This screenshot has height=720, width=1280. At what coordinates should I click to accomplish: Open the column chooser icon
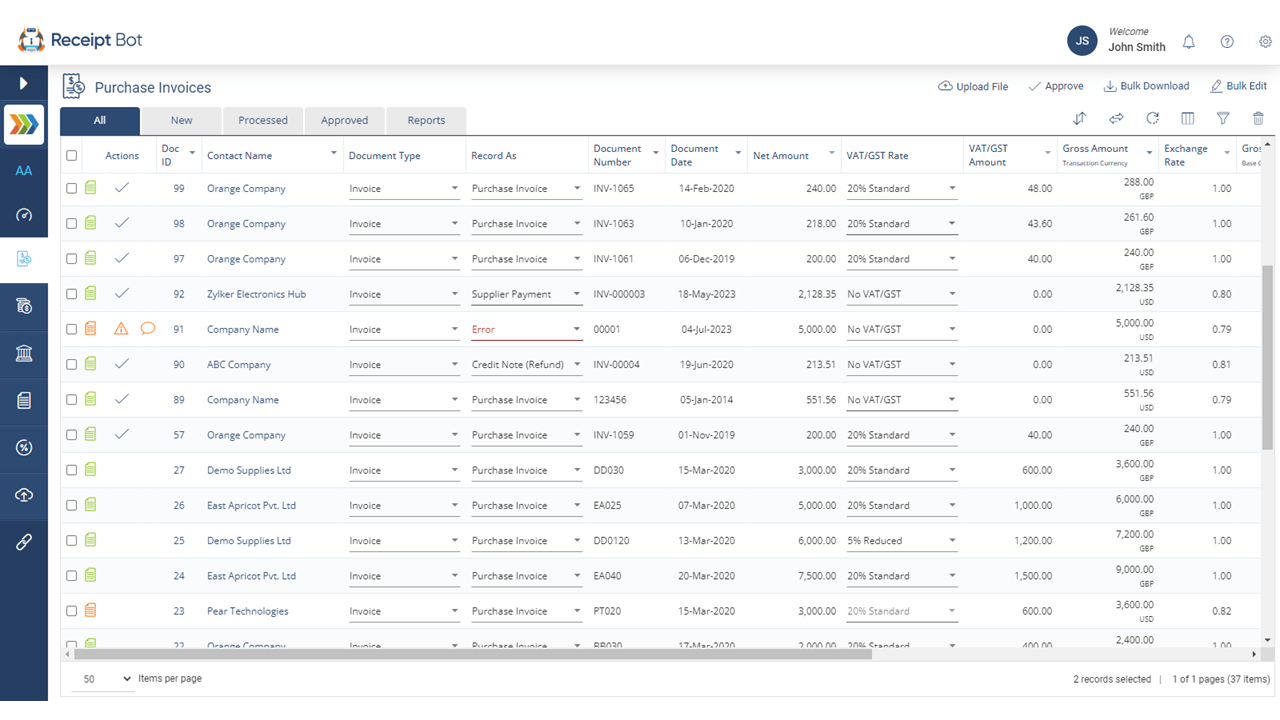[x=1188, y=119]
